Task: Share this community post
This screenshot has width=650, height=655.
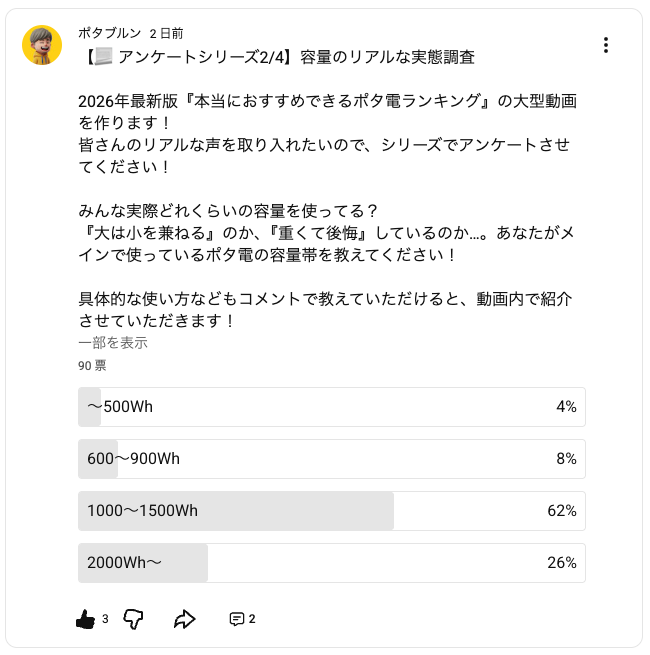Action: point(184,619)
